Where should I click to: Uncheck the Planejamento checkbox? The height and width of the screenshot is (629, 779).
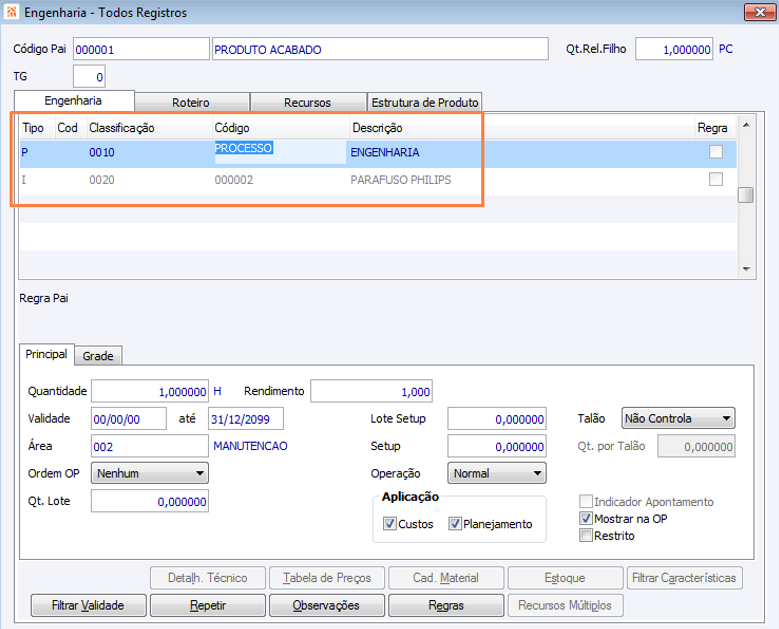tap(455, 524)
